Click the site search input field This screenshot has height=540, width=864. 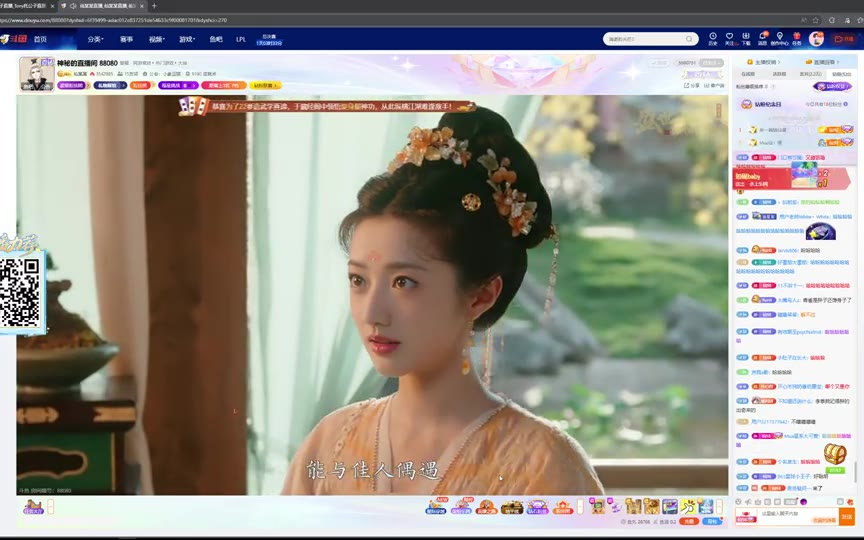click(641, 39)
